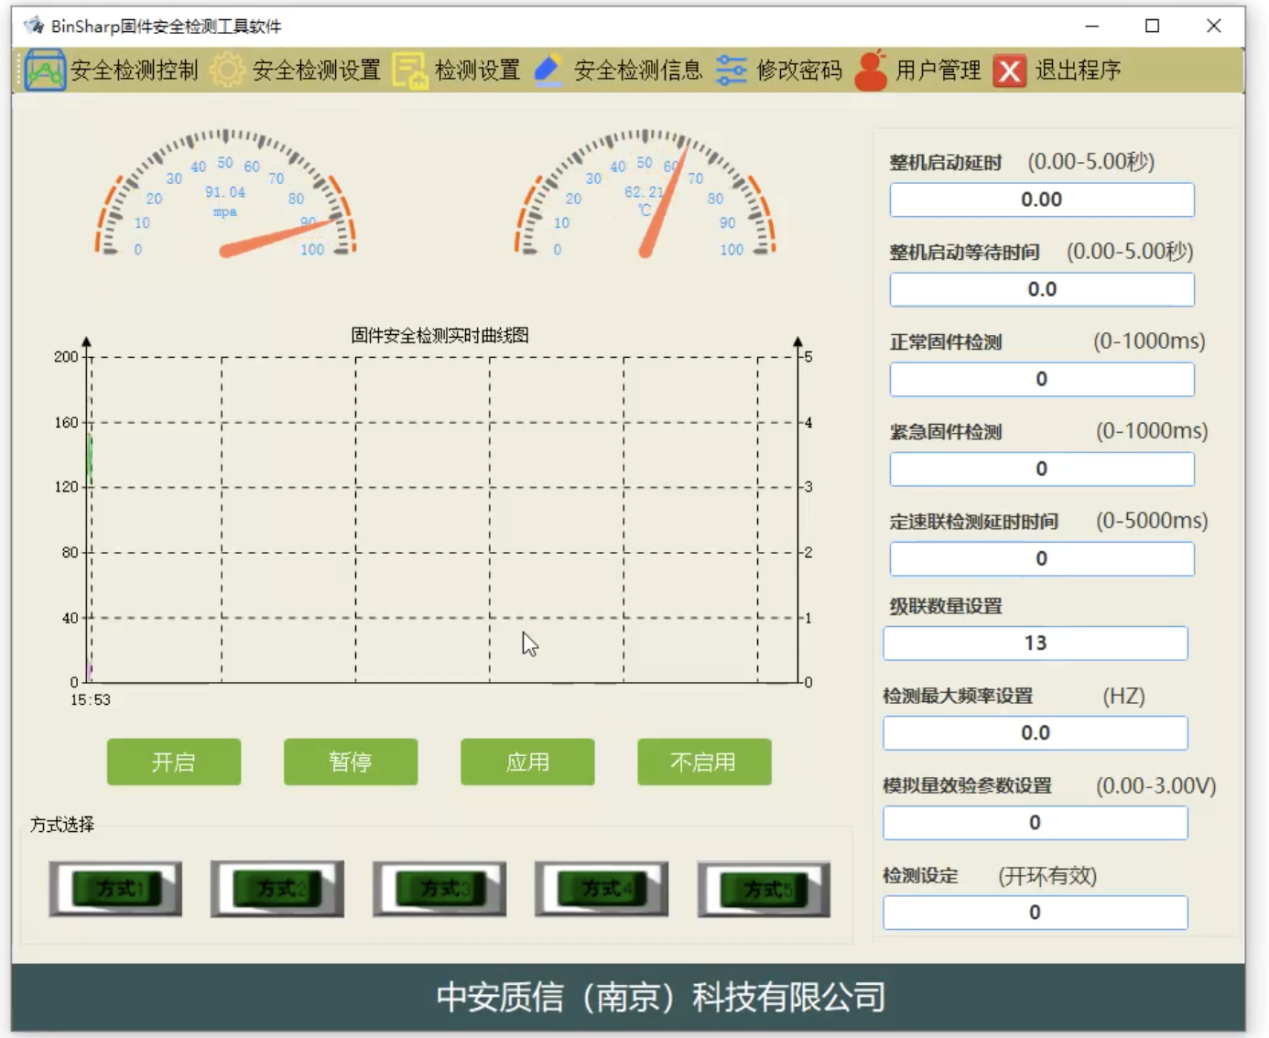Click the 修改密码 sliders icon

coord(733,69)
